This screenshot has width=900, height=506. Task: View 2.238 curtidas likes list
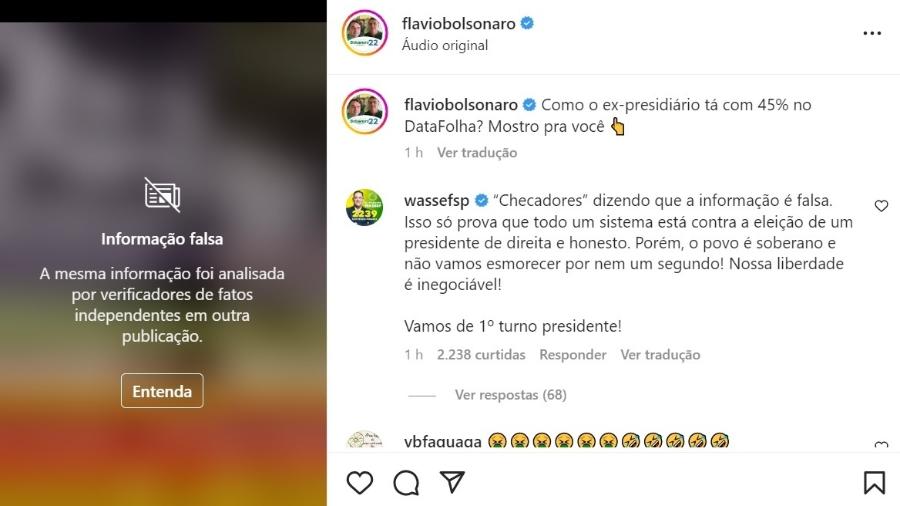(480, 355)
